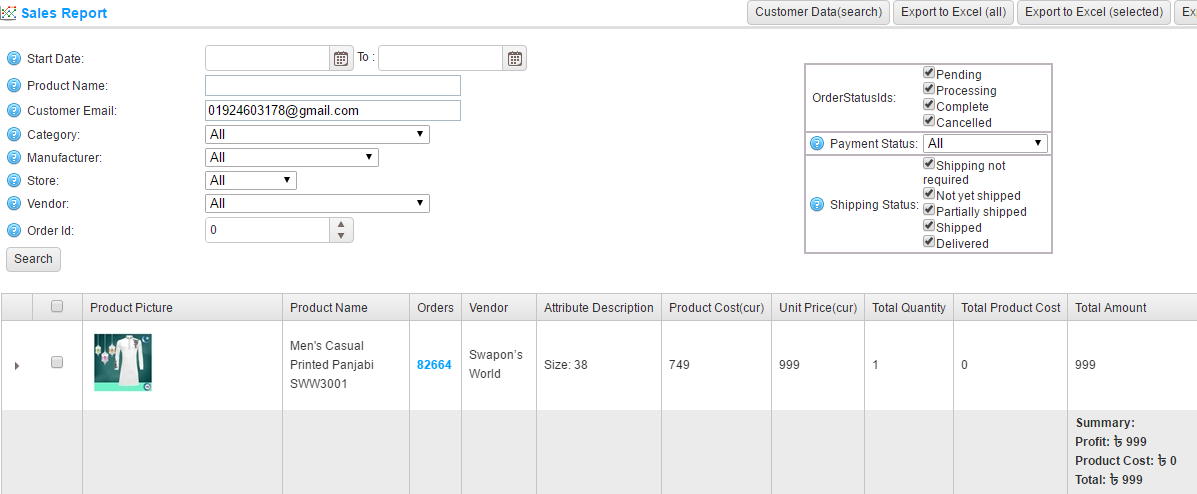Screen dimensions: 1197x494
Task: Toggle Shipping not required checkbox
Action: click(929, 163)
